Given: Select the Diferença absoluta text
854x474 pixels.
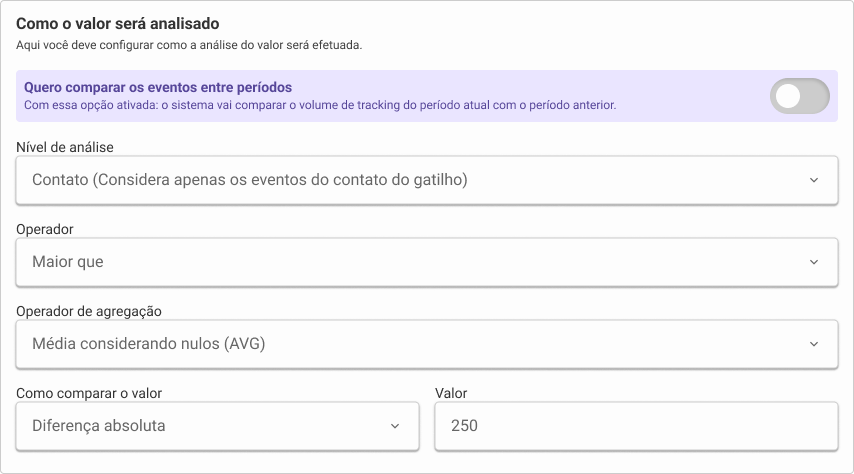Looking at the screenshot, I should coord(99,426).
